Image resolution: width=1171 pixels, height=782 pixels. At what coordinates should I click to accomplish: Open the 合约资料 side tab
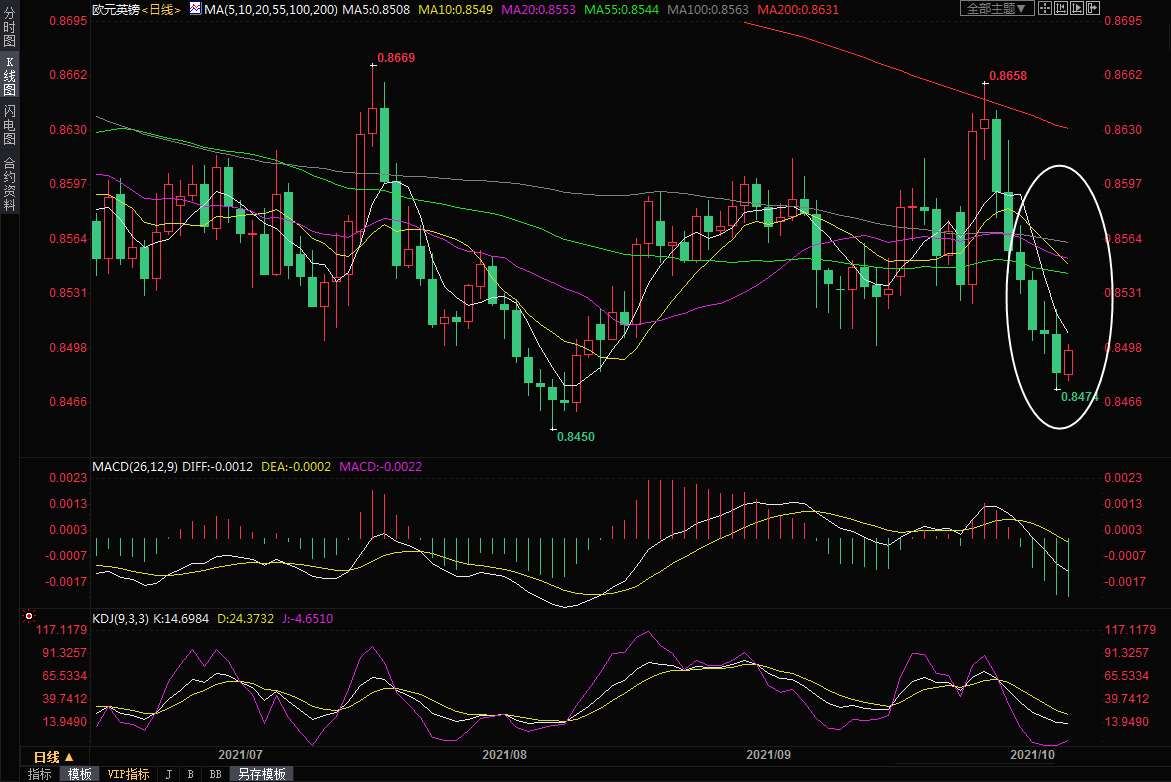[x=9, y=183]
